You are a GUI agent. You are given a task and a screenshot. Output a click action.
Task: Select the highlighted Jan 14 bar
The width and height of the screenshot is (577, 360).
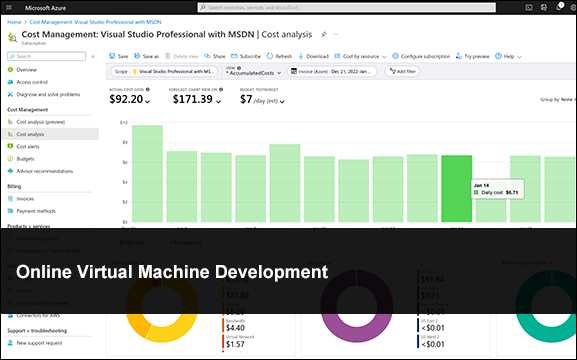pyautogui.click(x=457, y=188)
